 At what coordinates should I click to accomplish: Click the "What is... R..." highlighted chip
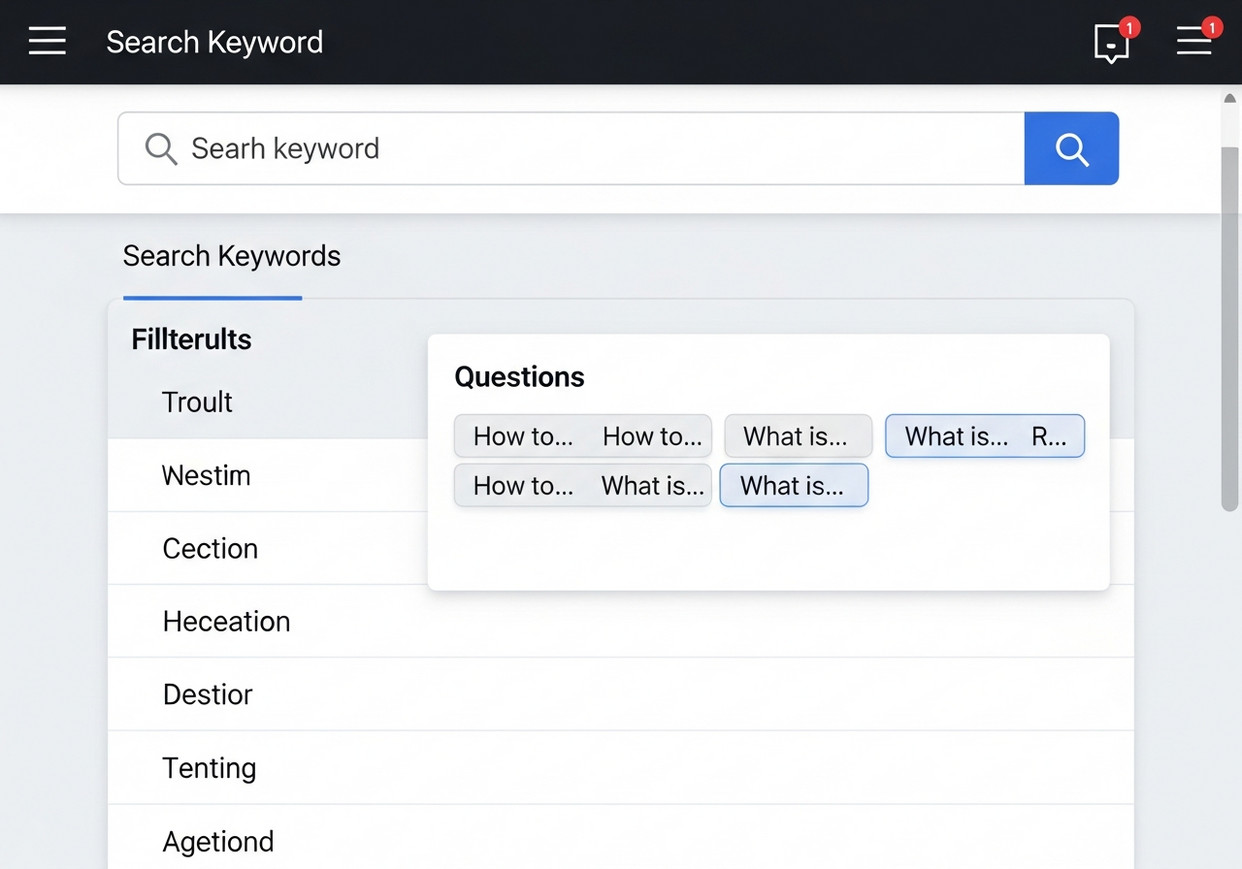(x=985, y=436)
